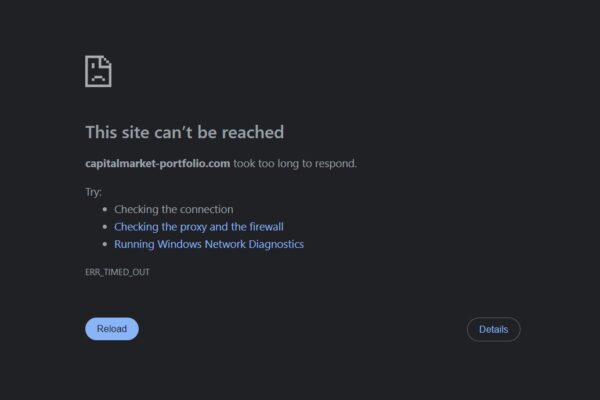Viewport: 600px width, 400px height.
Task: Click the 'Checking the connection' suggestion text
Action: click(173, 210)
